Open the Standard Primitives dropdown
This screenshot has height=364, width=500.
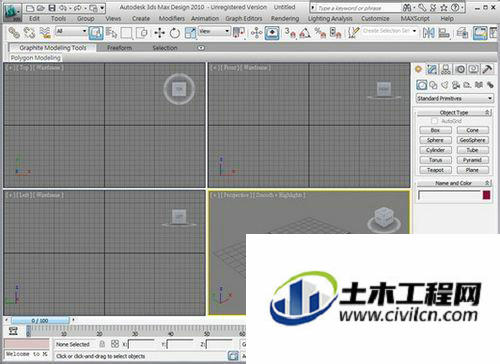pyautogui.click(x=454, y=98)
